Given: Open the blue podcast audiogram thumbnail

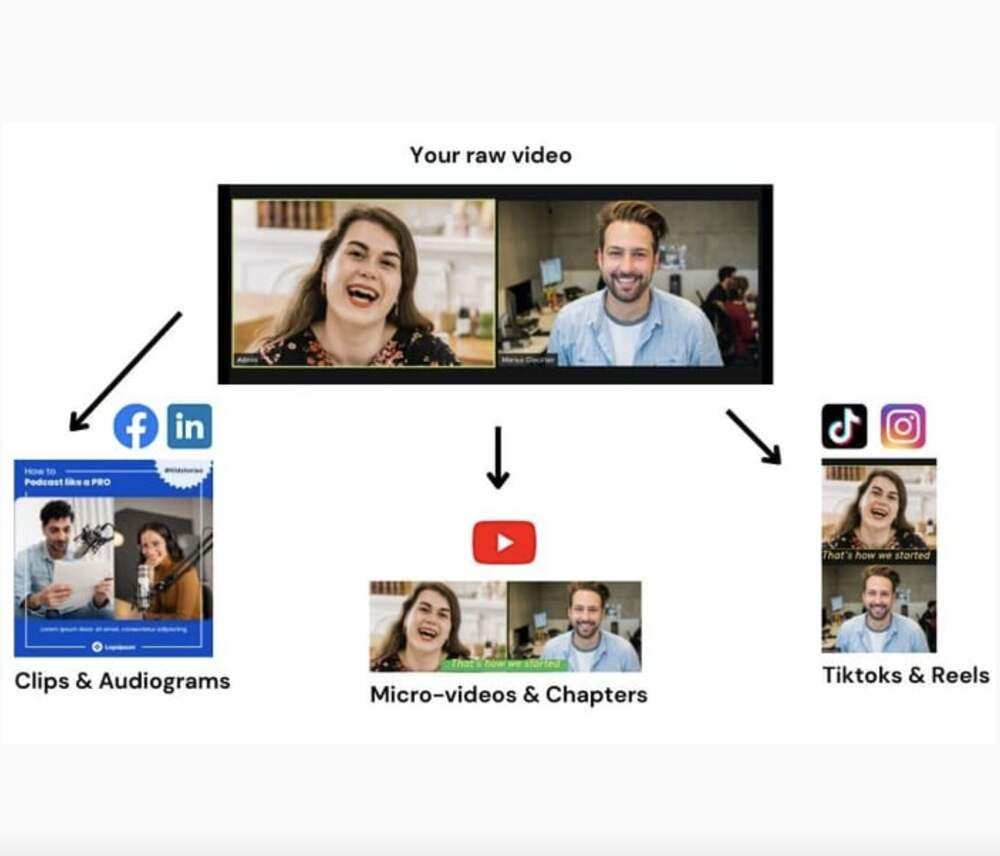Looking at the screenshot, I should (x=114, y=558).
